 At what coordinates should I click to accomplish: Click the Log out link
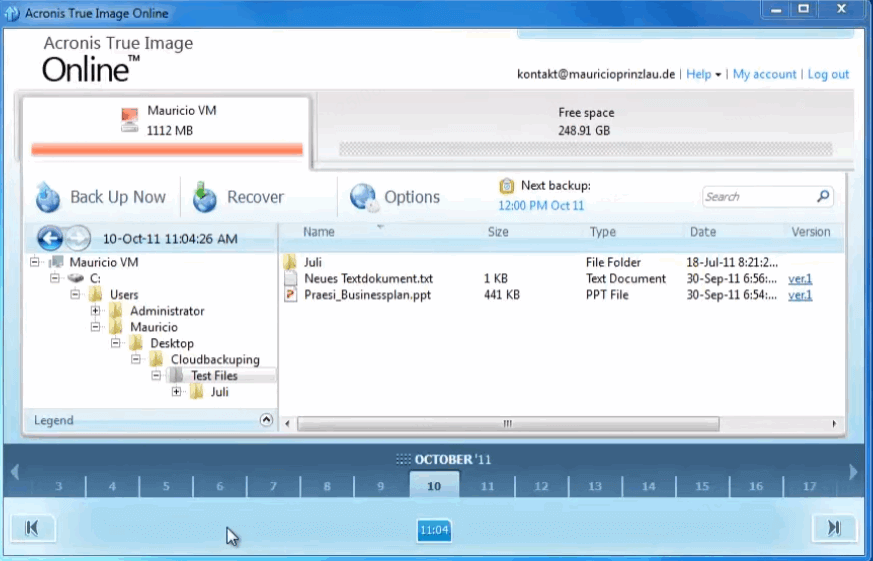(x=828, y=74)
